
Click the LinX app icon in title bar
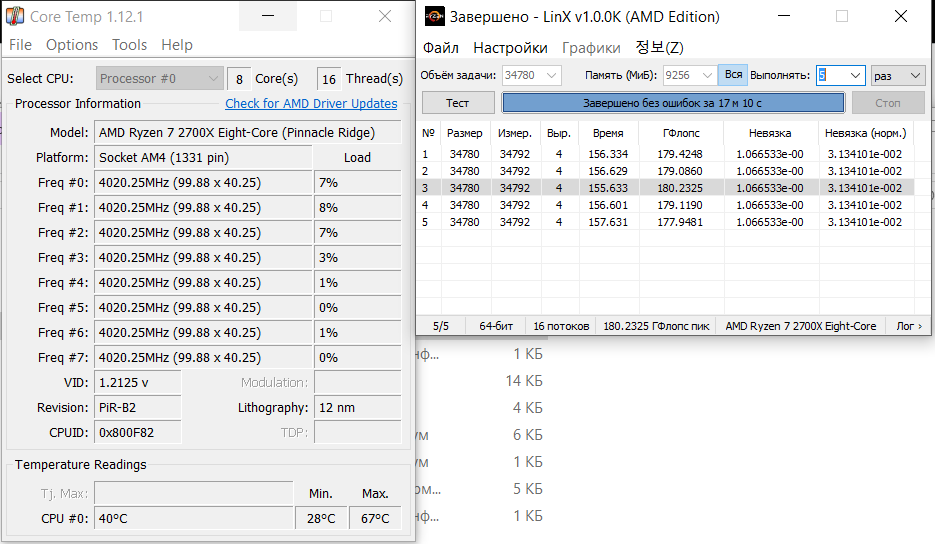click(434, 16)
